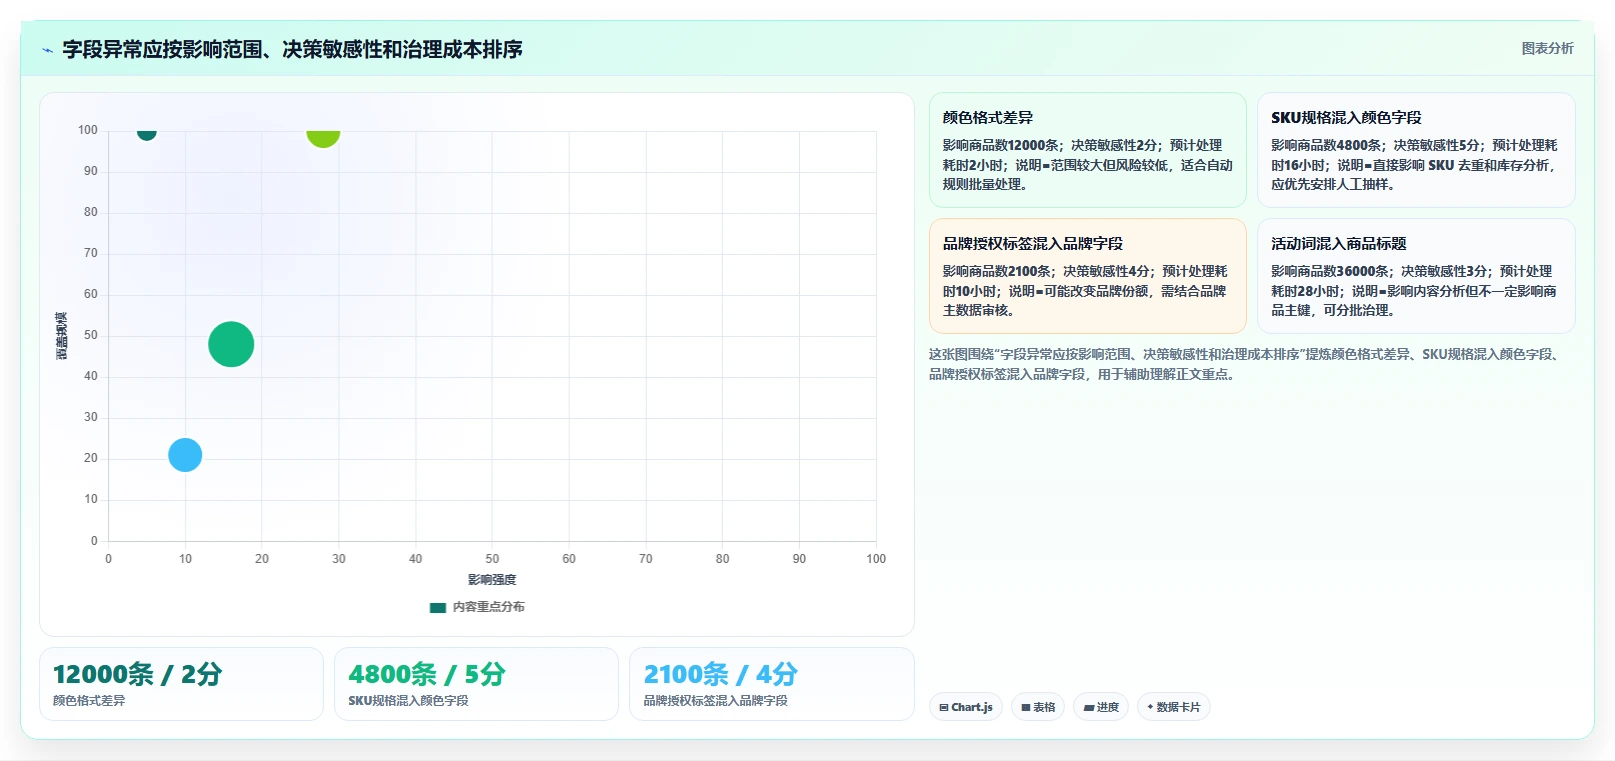Click the 内容重点分布 legend label
Viewport: 1615px width, 761px height.
click(488, 607)
